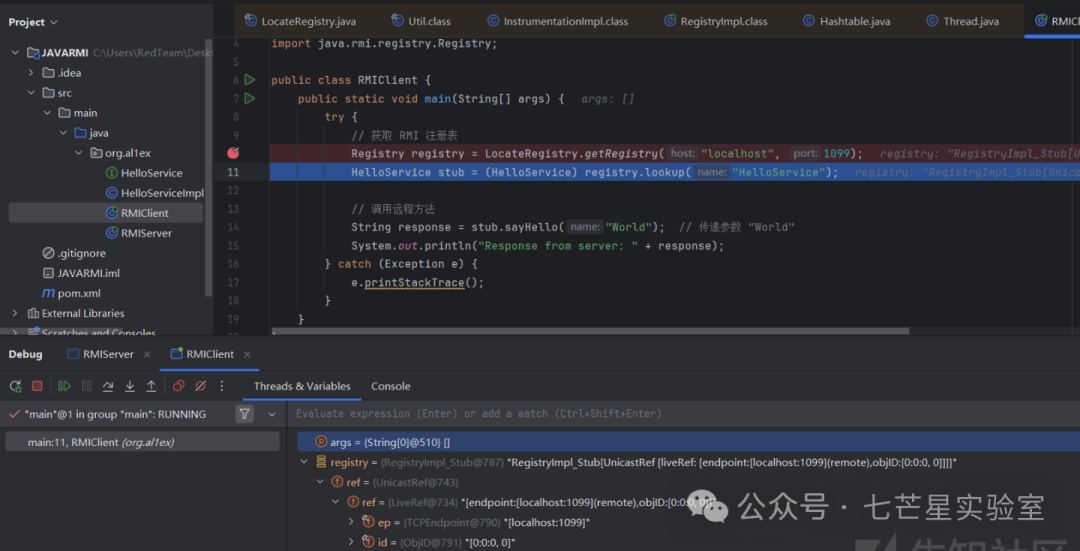Click the run gutter icon beside class RMIClient
Viewport: 1080px width, 551px height.
pos(249,80)
